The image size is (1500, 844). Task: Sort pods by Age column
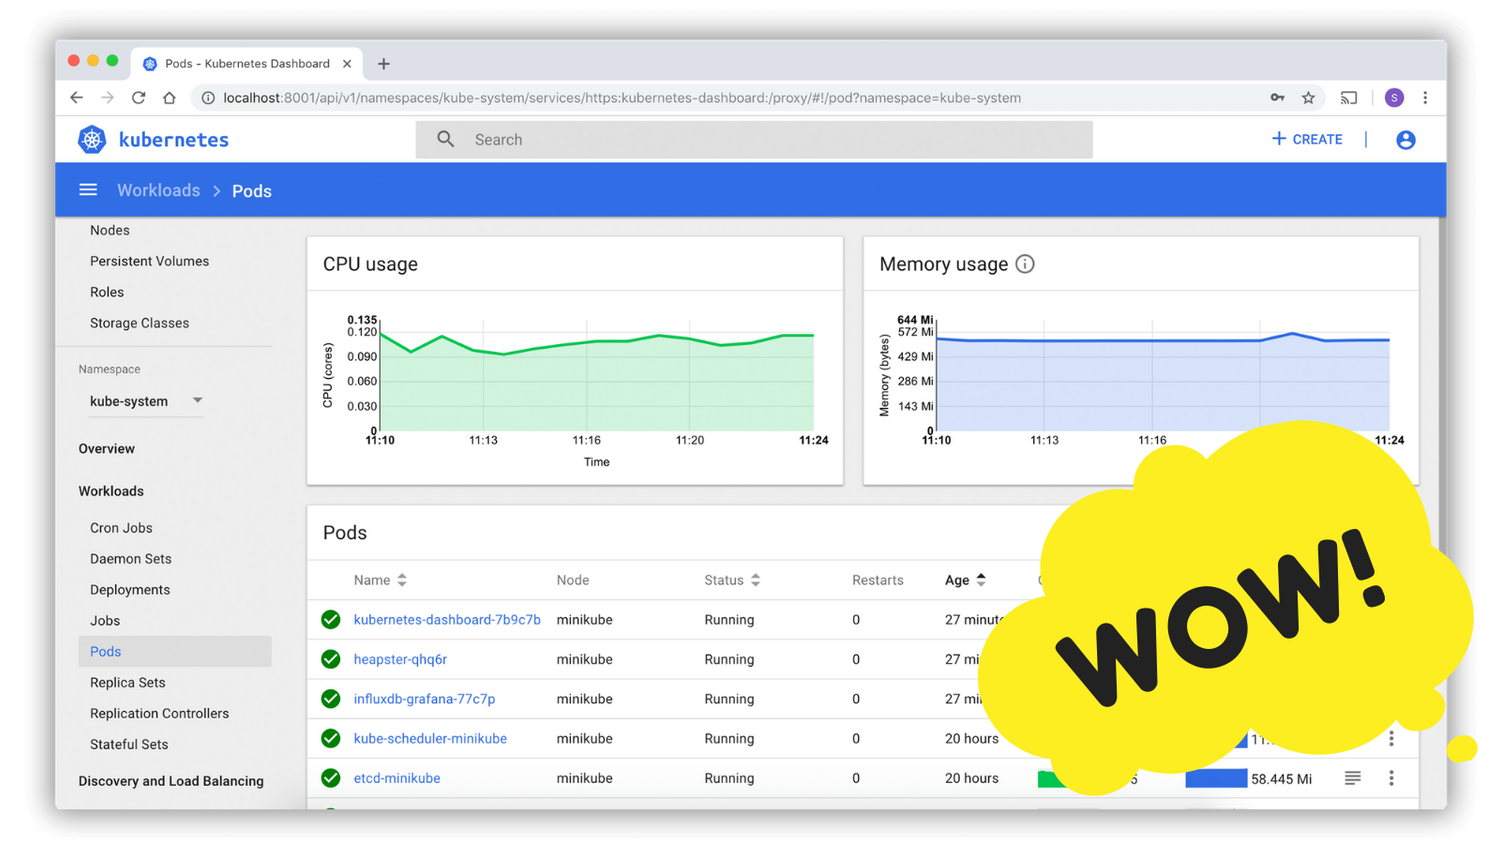tap(965, 580)
